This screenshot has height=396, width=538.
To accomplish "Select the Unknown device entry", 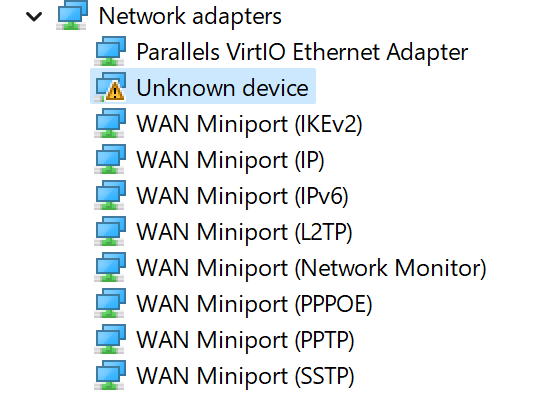I will pos(222,88).
